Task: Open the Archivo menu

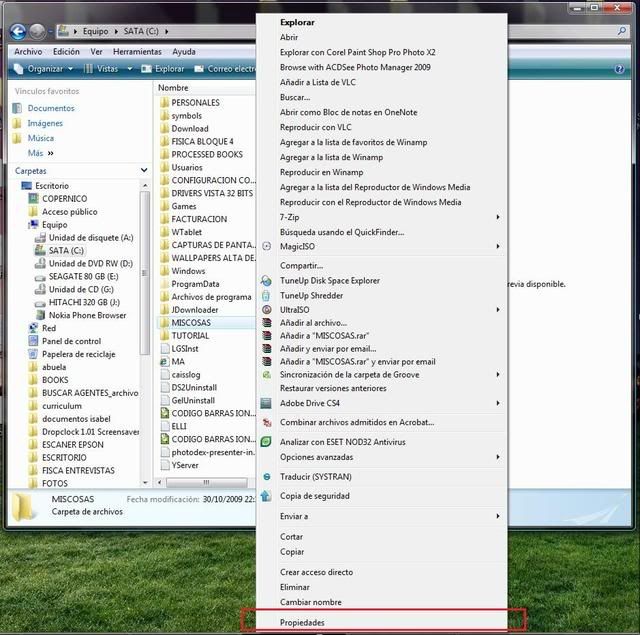Action: click(x=28, y=52)
